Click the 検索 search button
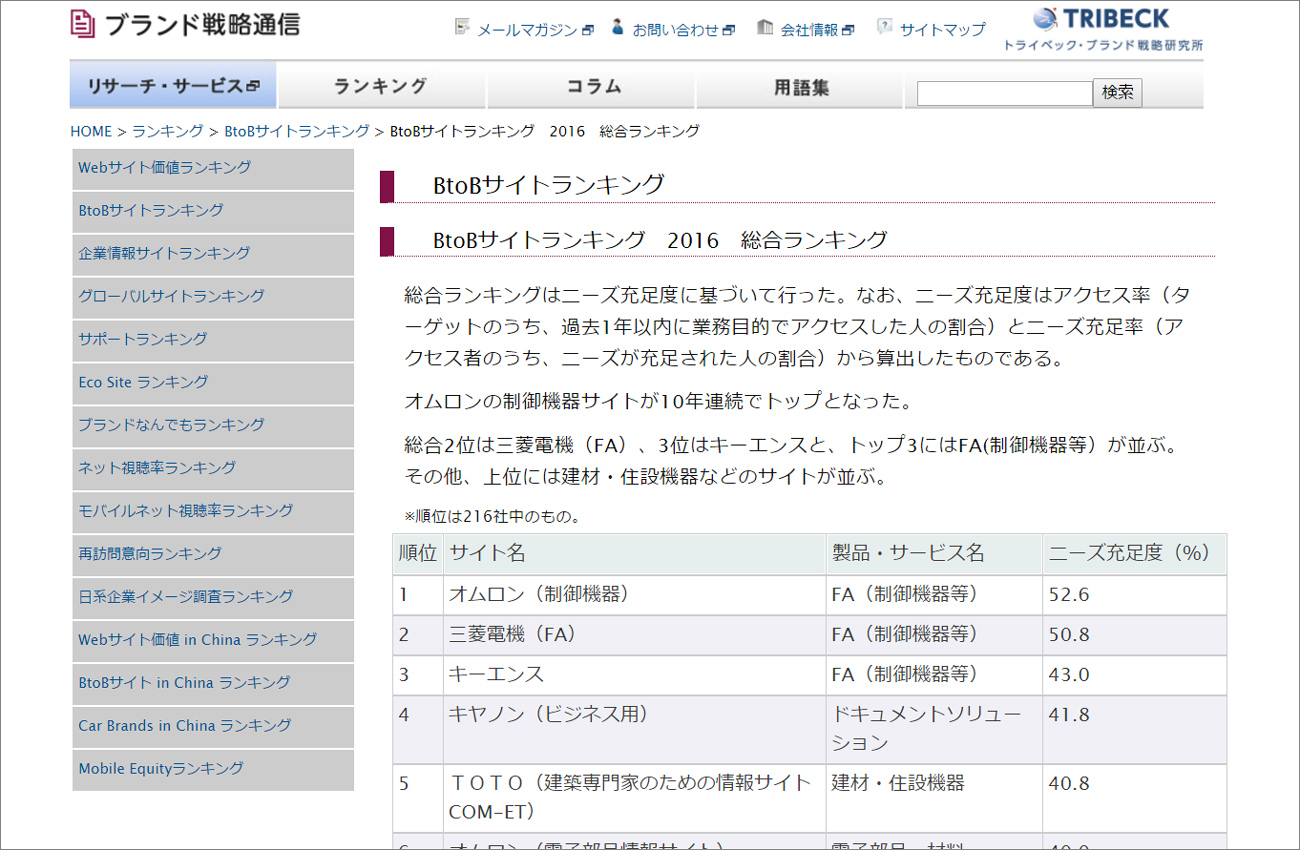Screen dimensions: 1300x850 1117,93
